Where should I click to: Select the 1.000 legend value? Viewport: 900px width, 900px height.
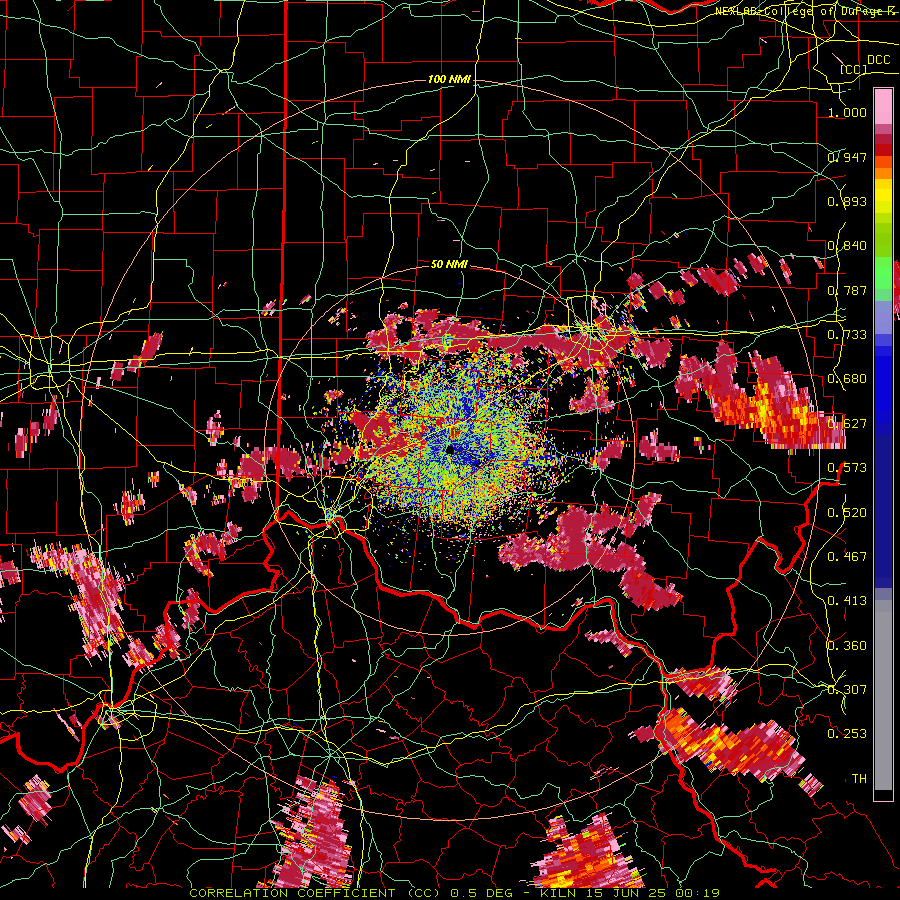(x=847, y=112)
